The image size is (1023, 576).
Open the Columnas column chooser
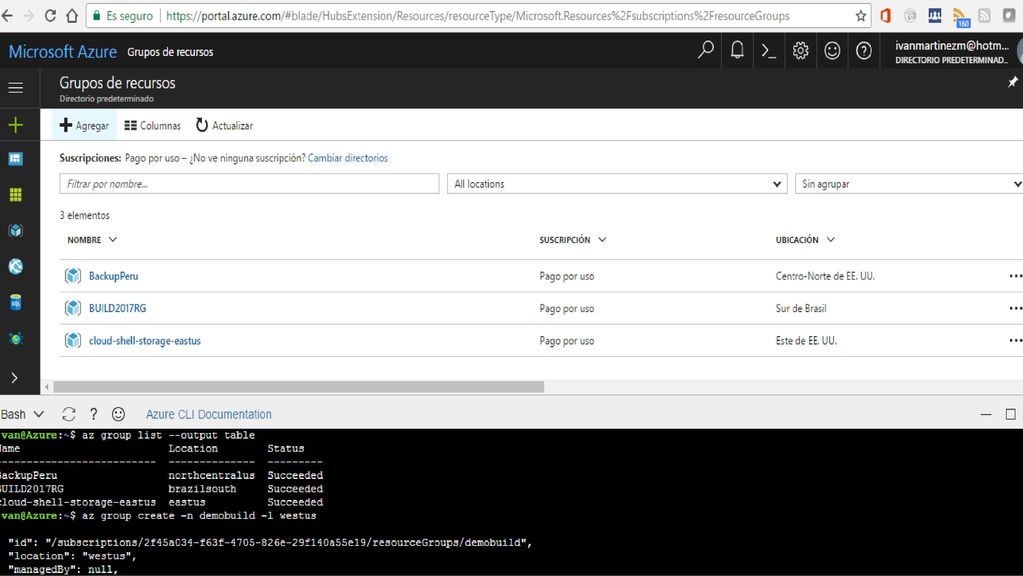coord(153,125)
